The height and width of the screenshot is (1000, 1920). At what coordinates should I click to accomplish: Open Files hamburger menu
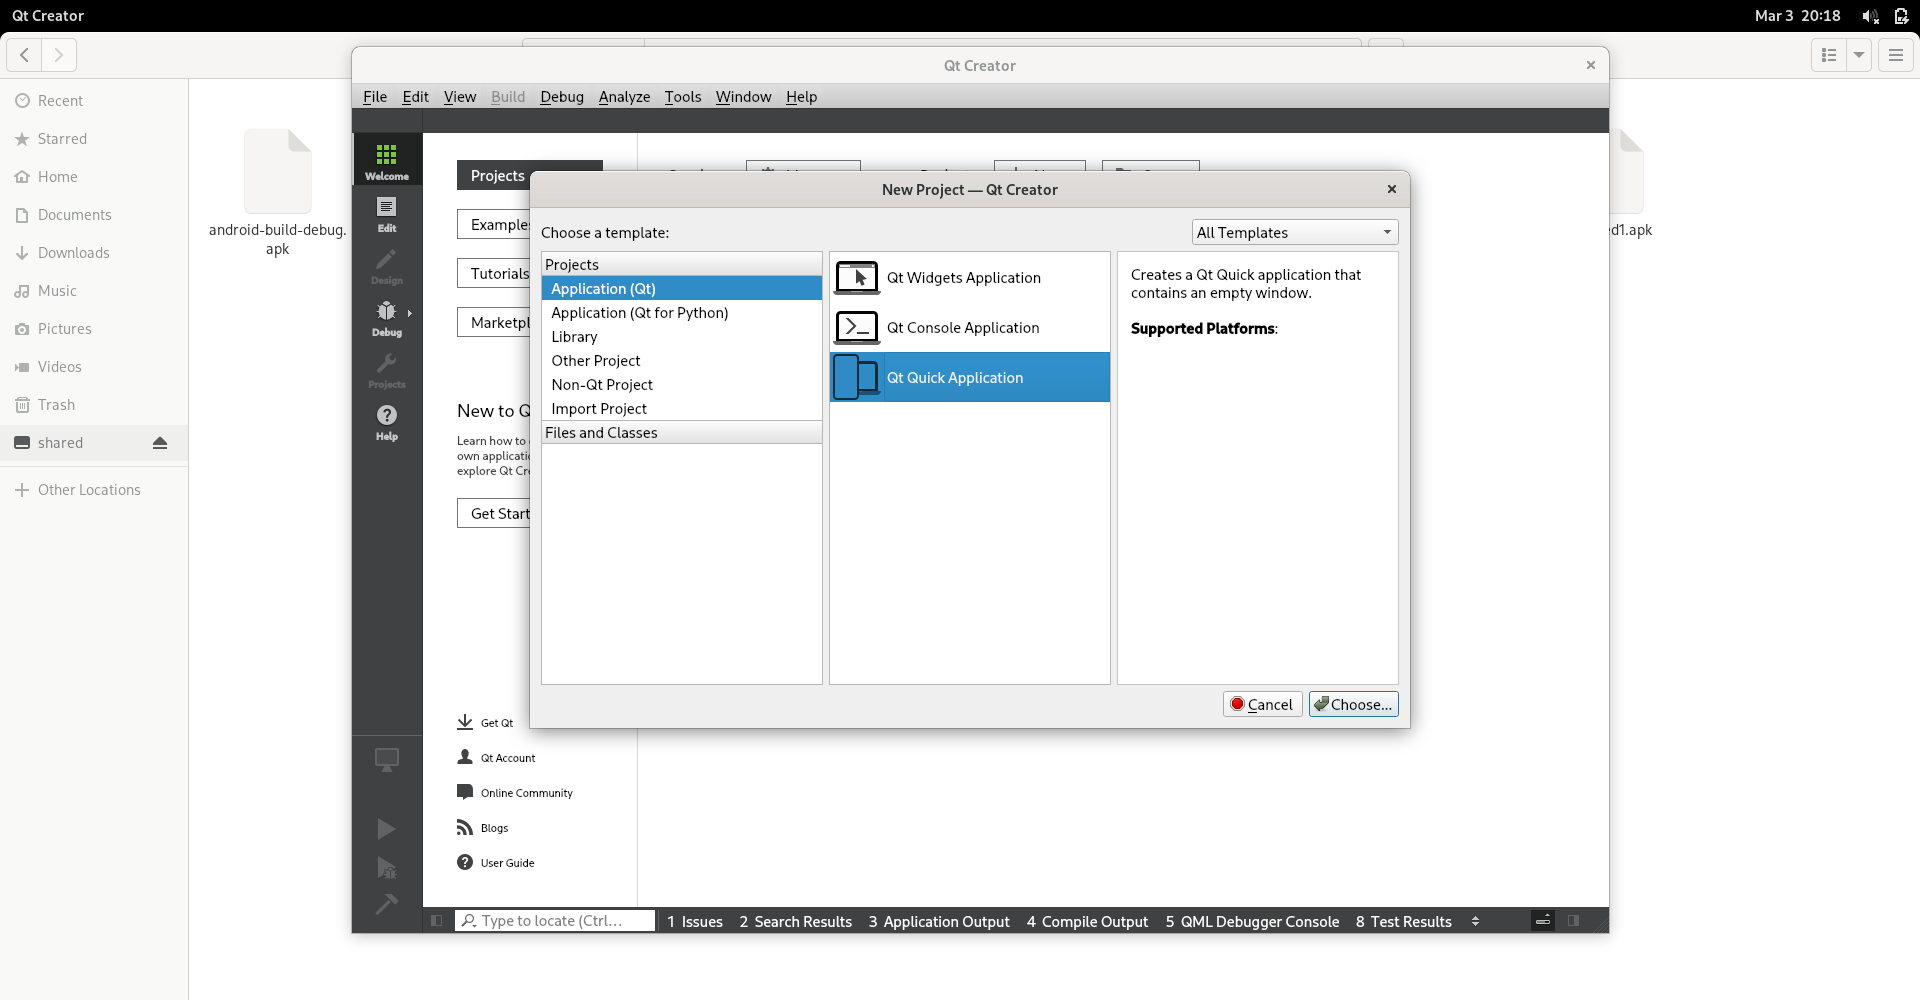coord(1895,55)
